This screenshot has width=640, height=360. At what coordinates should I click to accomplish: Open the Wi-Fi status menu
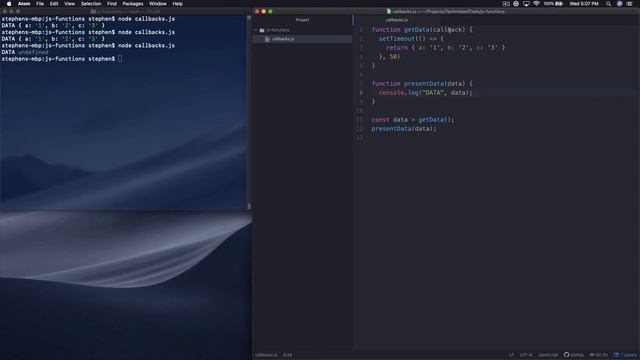click(536, 4)
